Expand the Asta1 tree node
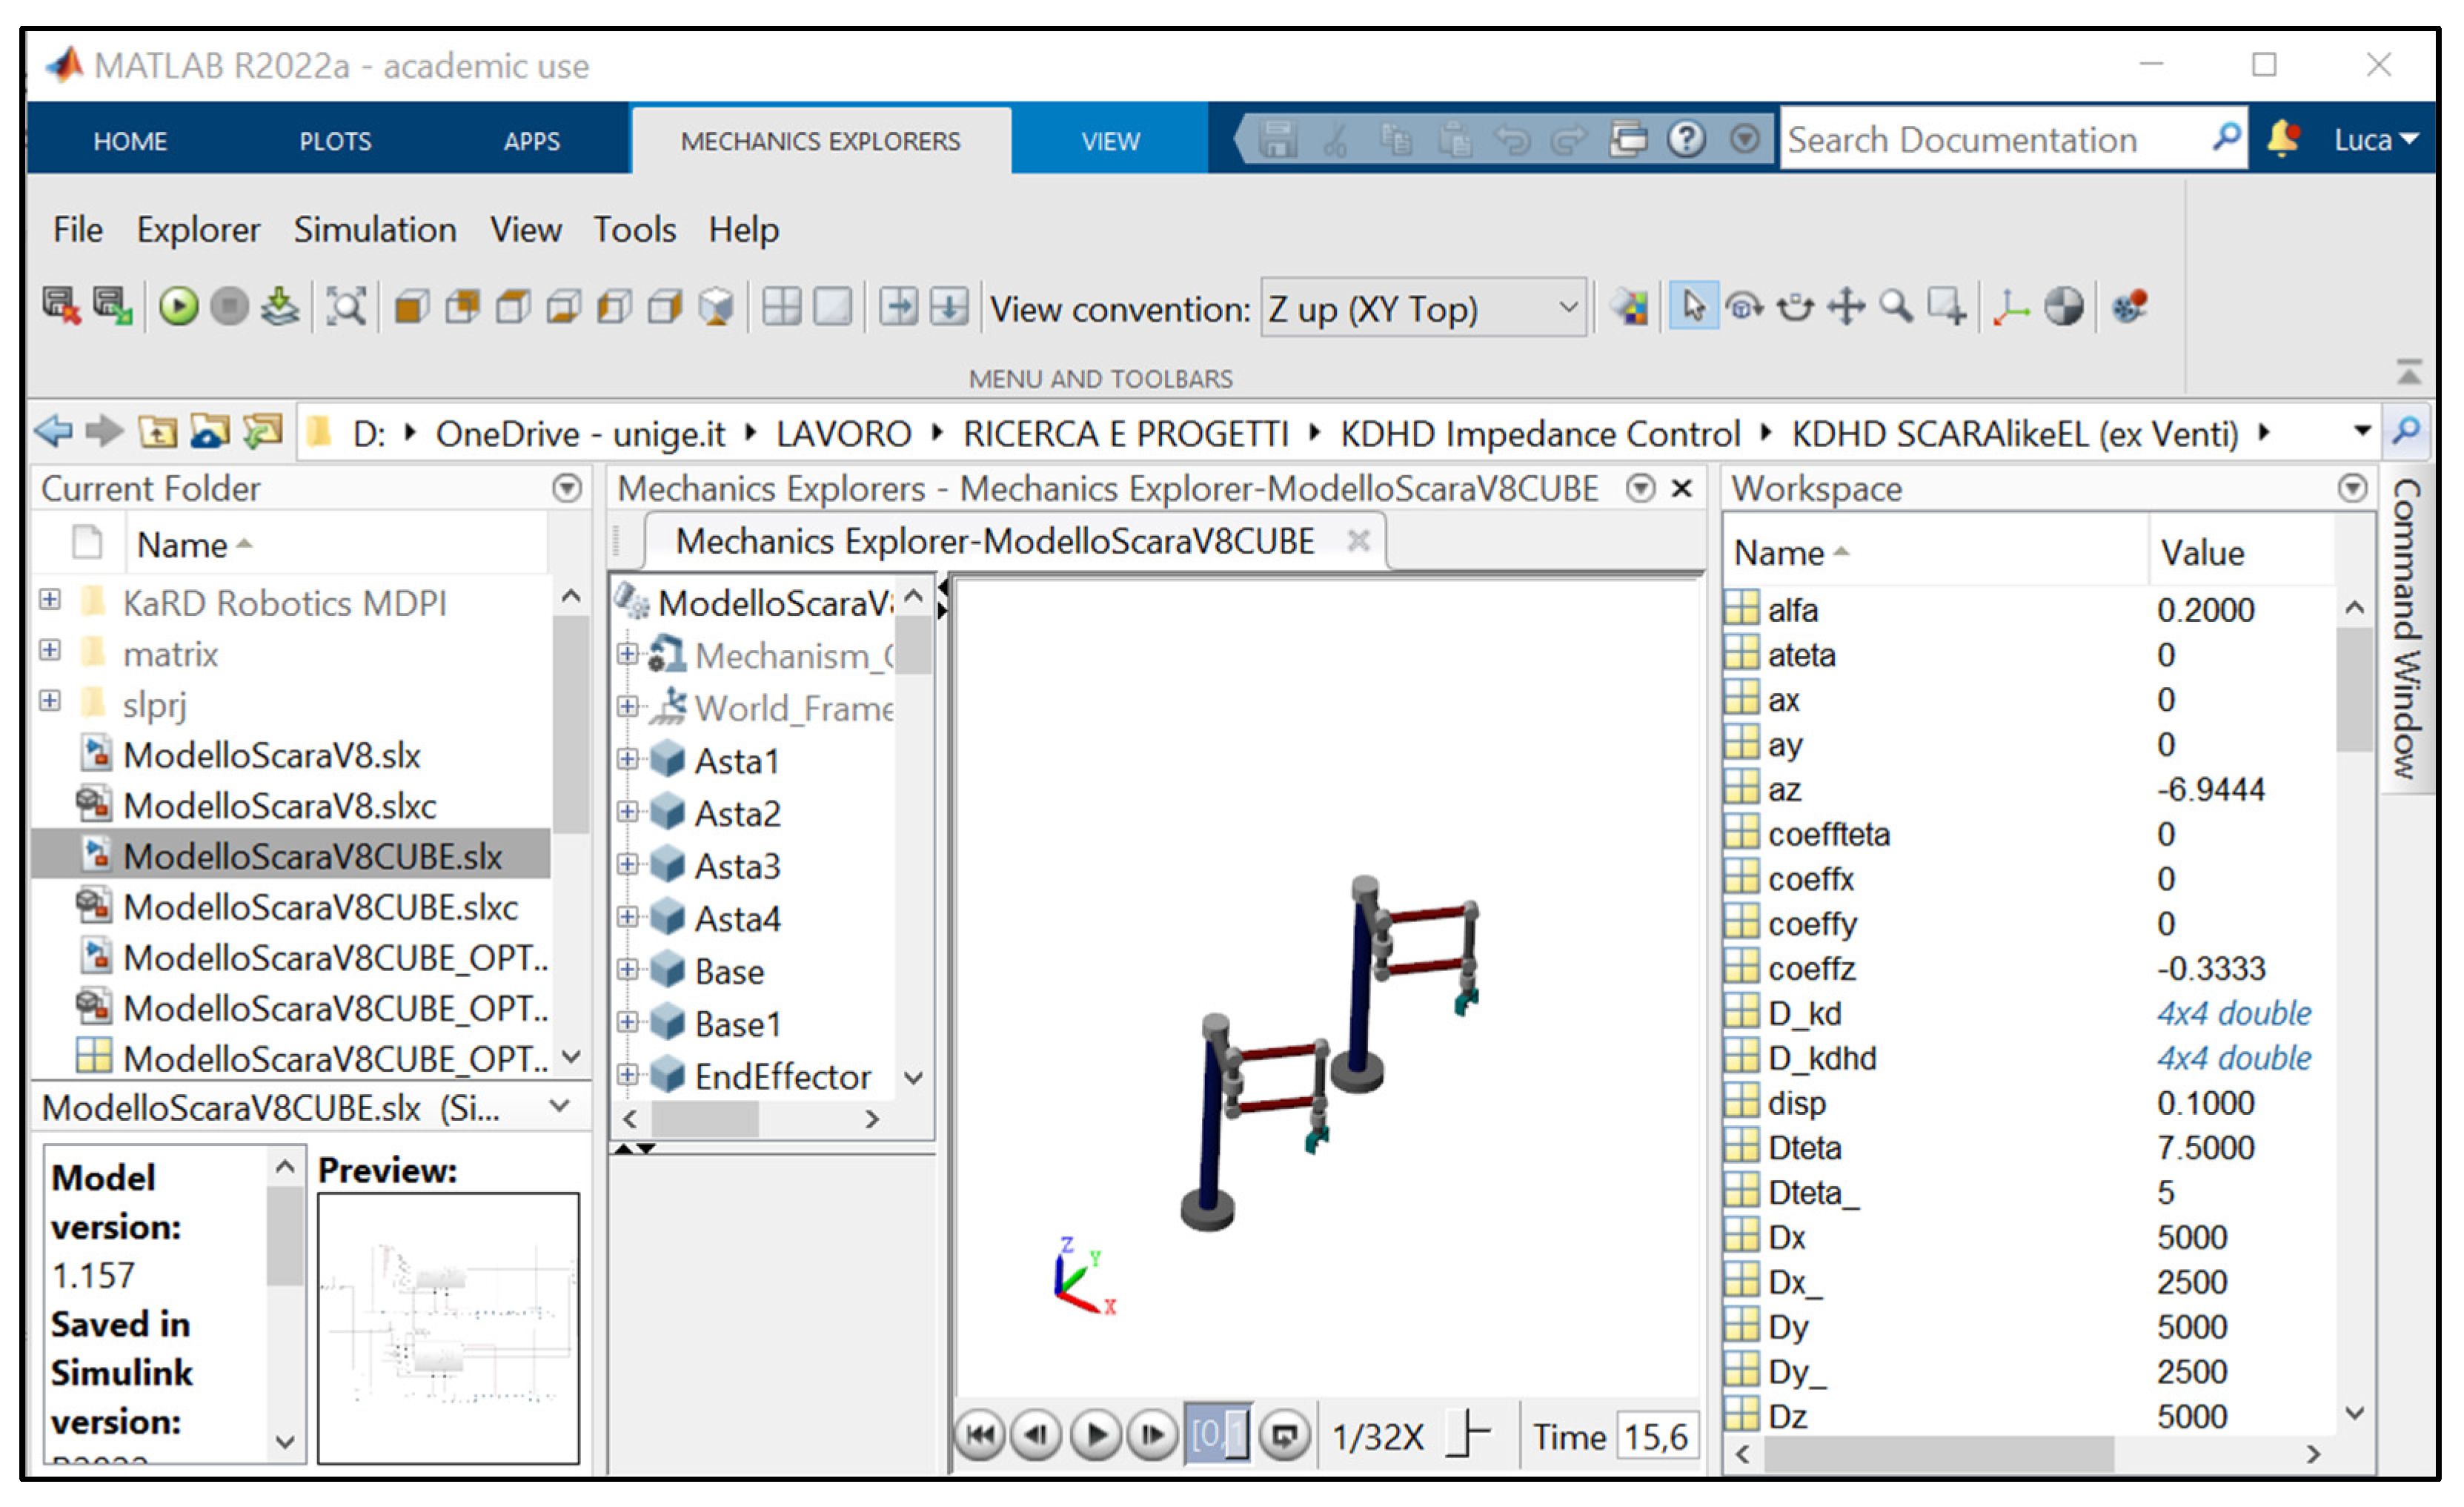Screen dimensions: 2464x1507 (627, 759)
